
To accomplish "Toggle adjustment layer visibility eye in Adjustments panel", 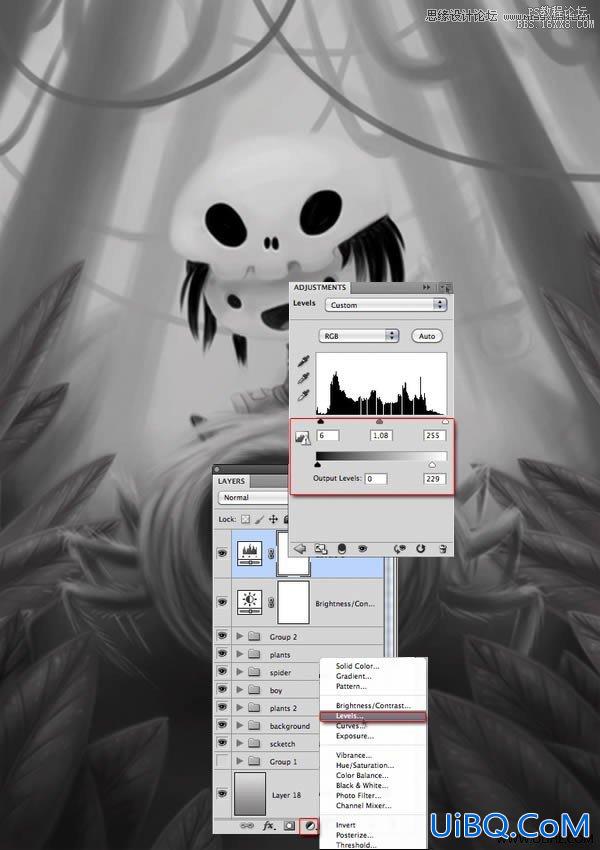I will (362, 549).
